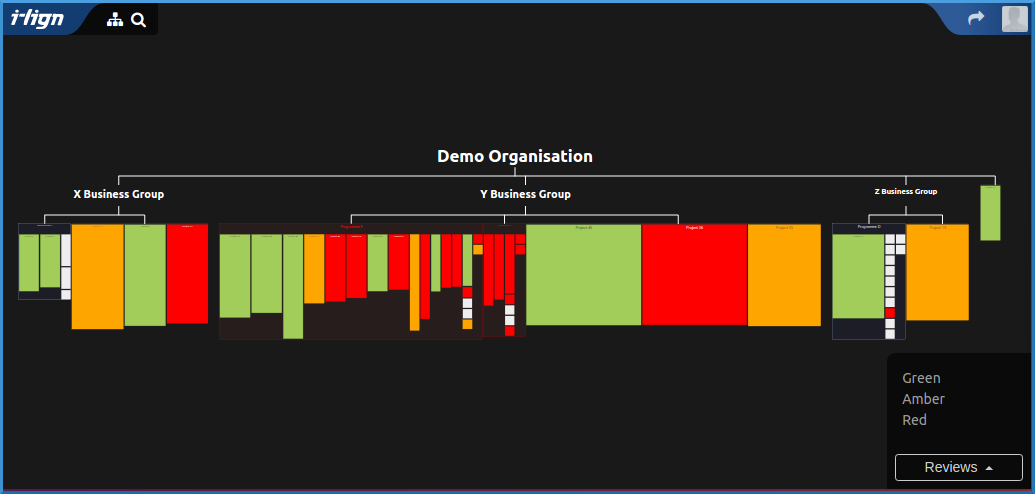Open the organisation hierarchy icon
The image size is (1035, 494).
coord(115,20)
